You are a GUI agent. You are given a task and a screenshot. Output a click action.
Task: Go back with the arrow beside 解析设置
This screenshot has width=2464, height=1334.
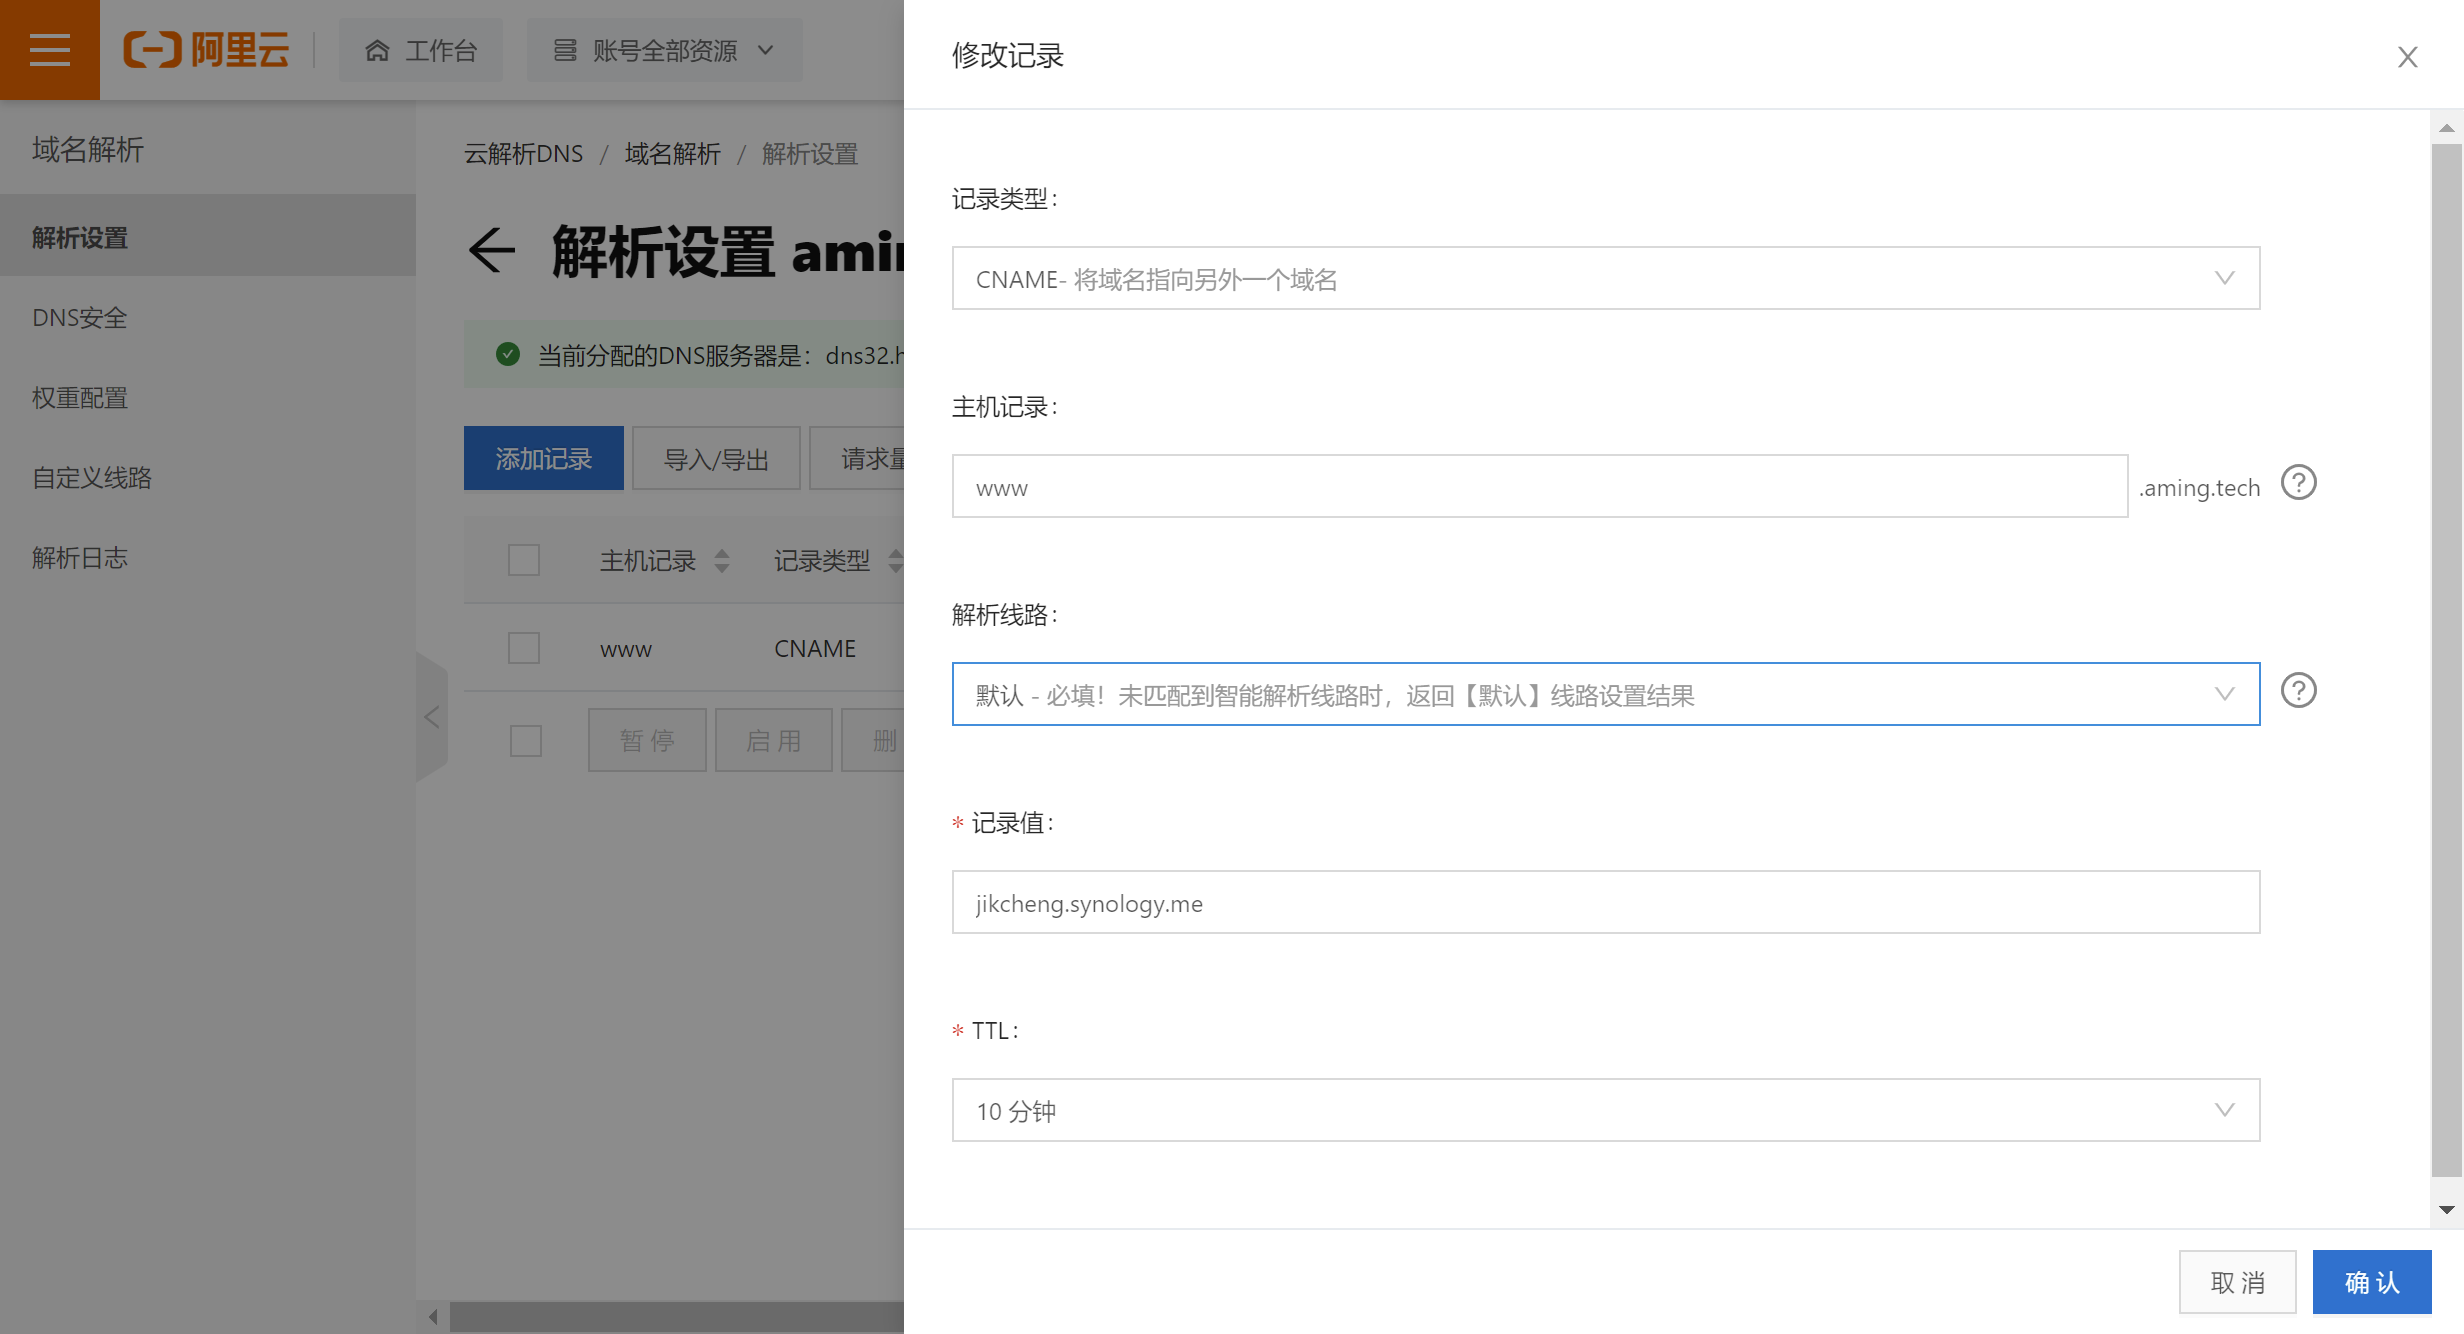point(491,250)
